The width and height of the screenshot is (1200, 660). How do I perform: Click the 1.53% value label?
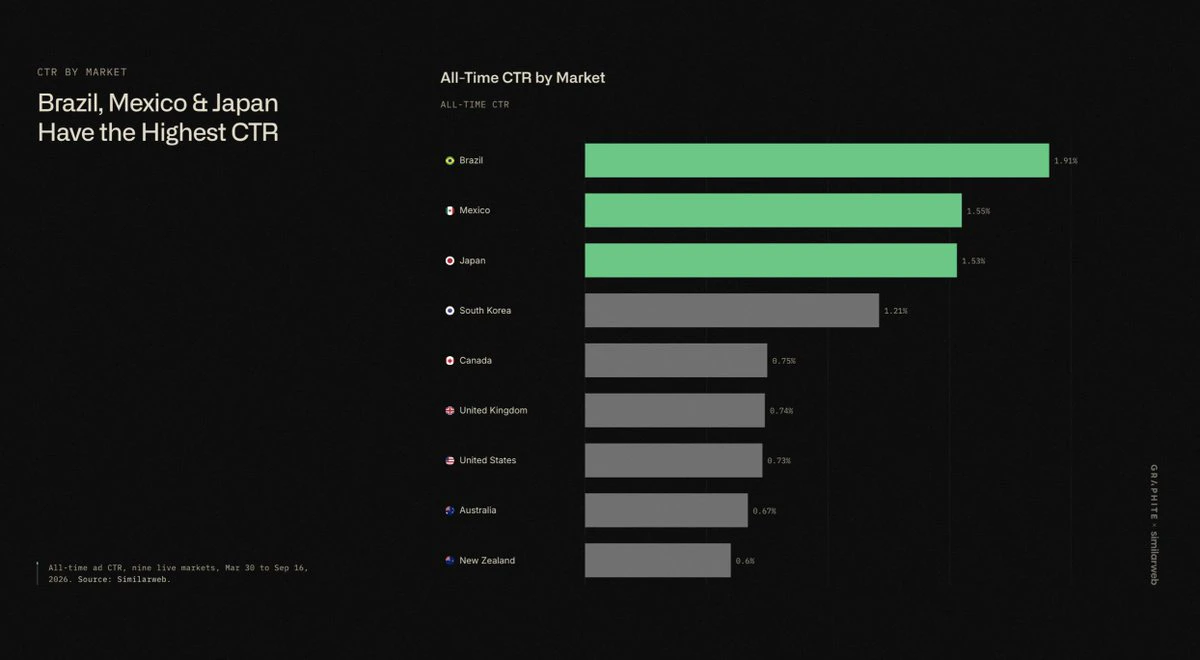[973, 261]
